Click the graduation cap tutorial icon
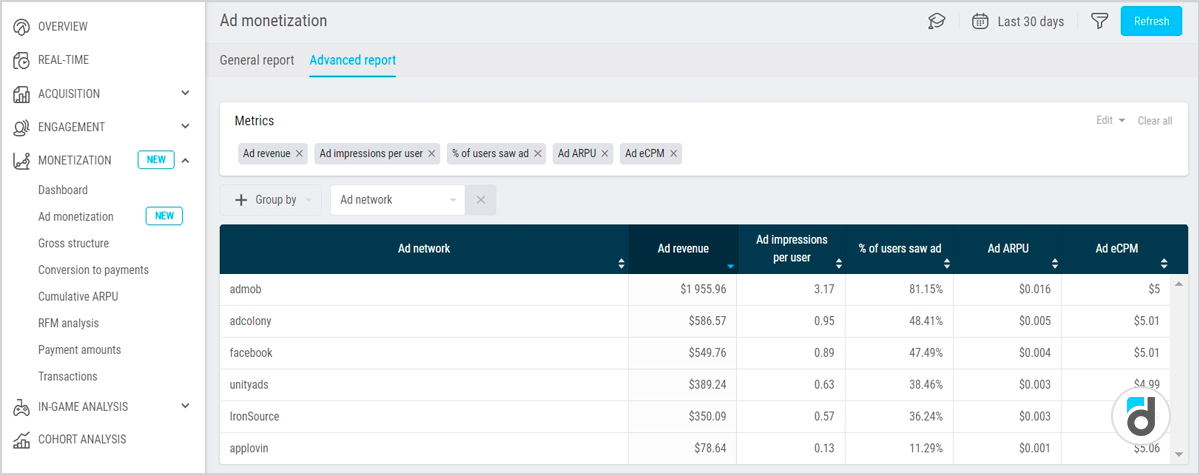 coord(937,21)
